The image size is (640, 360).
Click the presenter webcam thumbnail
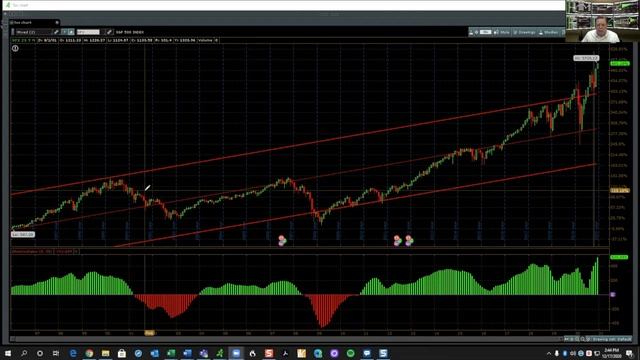pos(602,21)
